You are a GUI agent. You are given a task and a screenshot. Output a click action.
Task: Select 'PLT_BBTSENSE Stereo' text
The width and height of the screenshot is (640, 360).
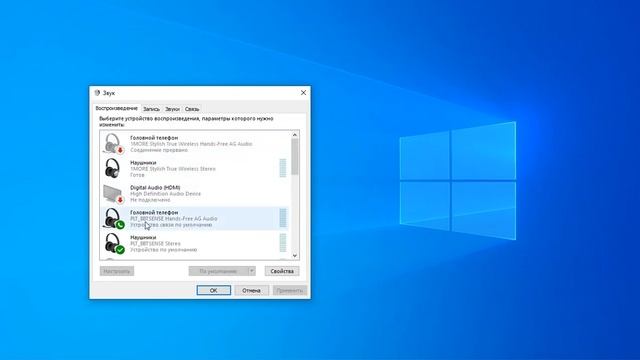(156, 244)
